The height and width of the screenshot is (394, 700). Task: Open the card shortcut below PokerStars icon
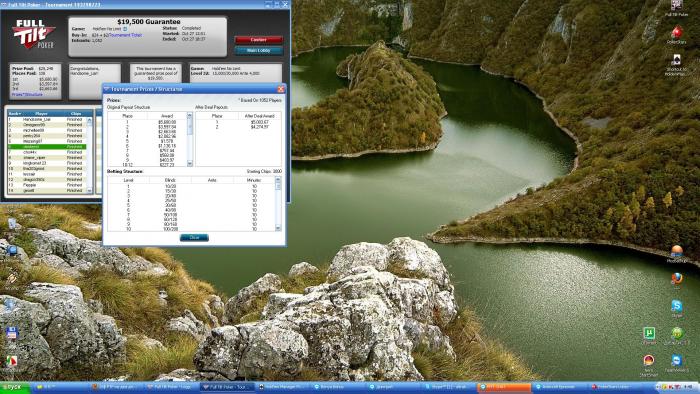click(x=676, y=65)
